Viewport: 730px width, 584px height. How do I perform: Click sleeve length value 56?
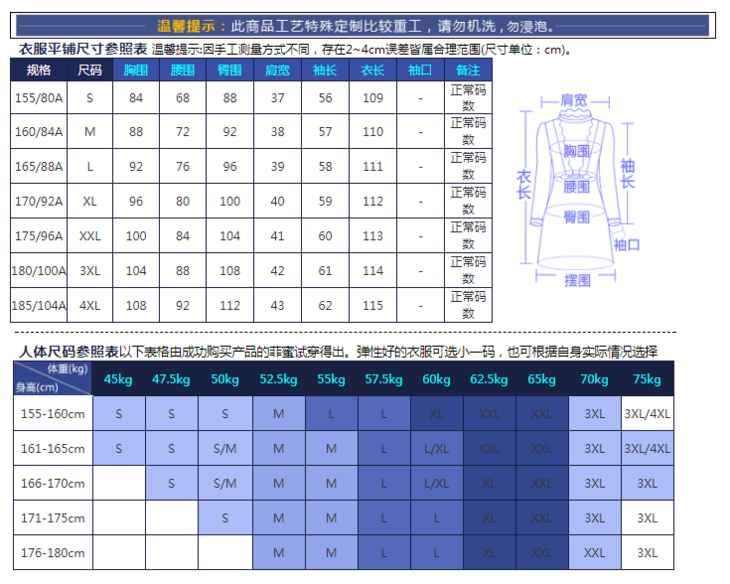pyautogui.click(x=325, y=98)
